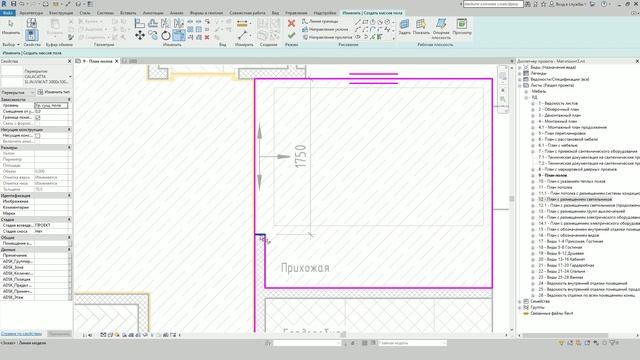Click the canvas vertical scrollbar
This screenshot has width=640, height=360.
pyautogui.click(x=512, y=198)
